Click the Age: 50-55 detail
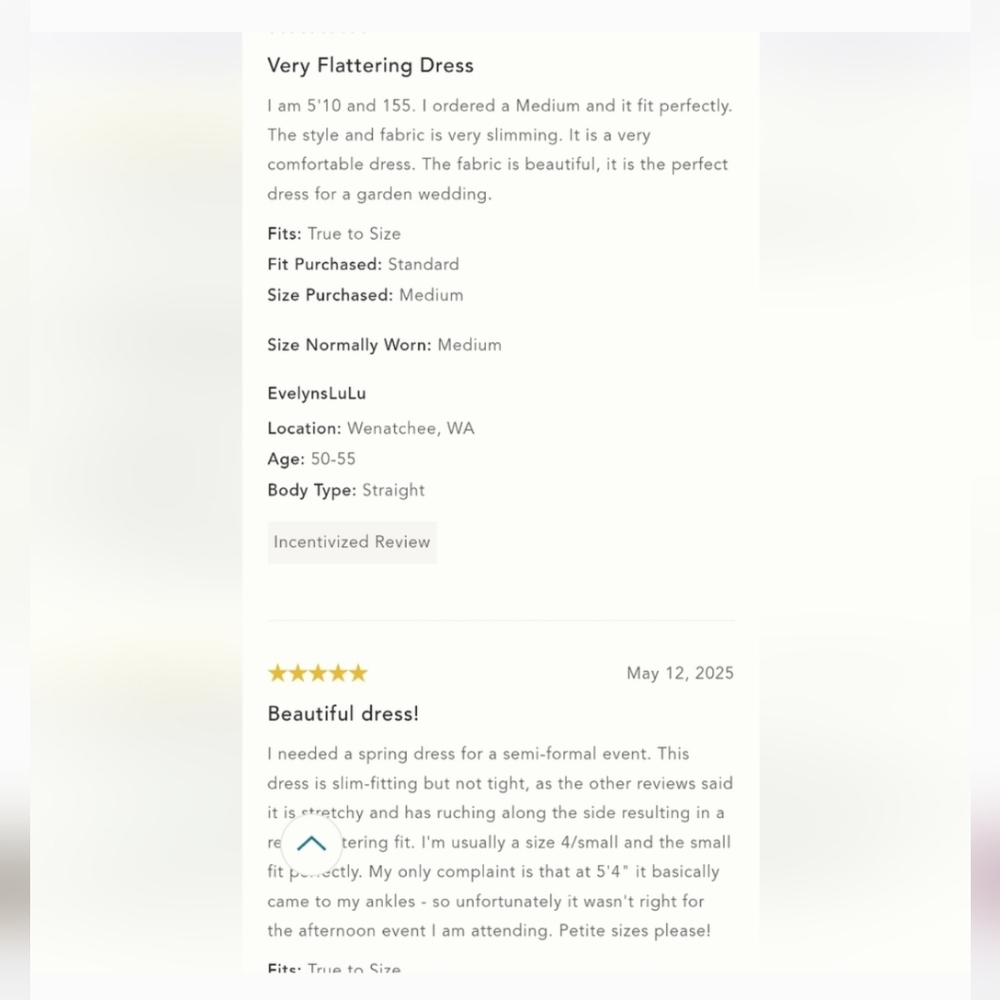 tap(311, 460)
